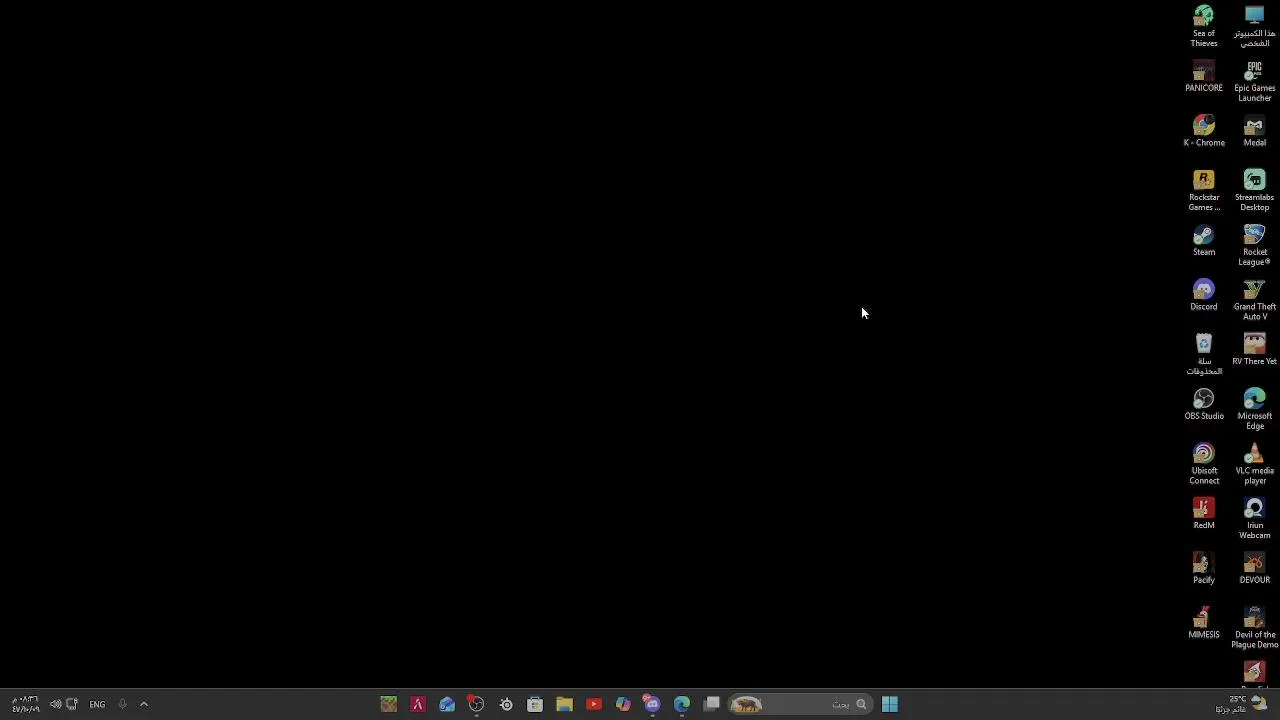This screenshot has height=720, width=1280.
Task: Open Microsoft Edge from the taskbar
Action: pyautogui.click(x=682, y=704)
